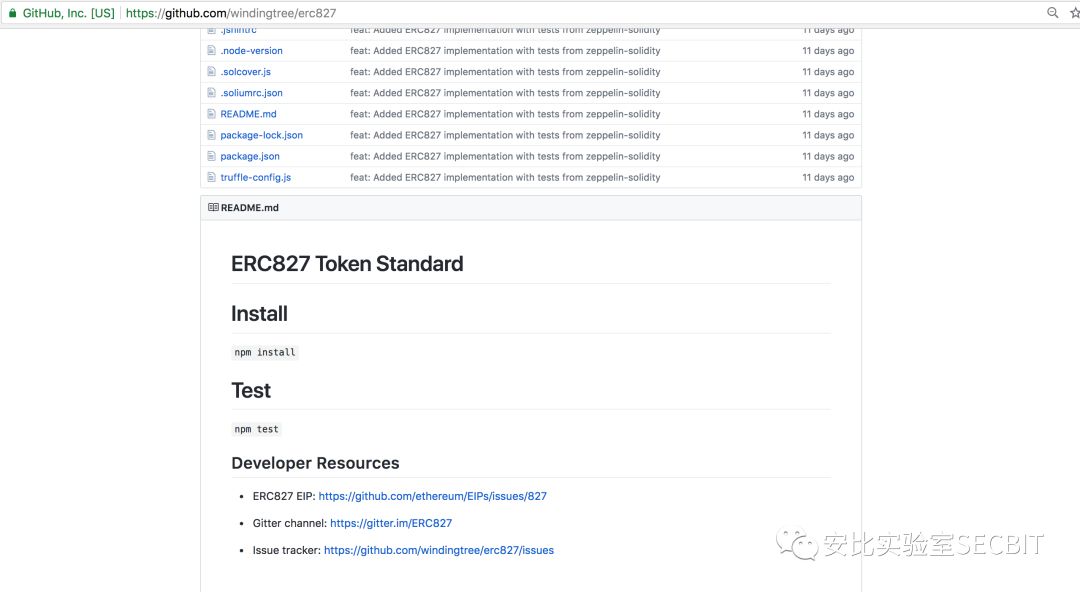Click file icon beside truffle-config.js
The image size is (1080, 592).
tap(211, 177)
